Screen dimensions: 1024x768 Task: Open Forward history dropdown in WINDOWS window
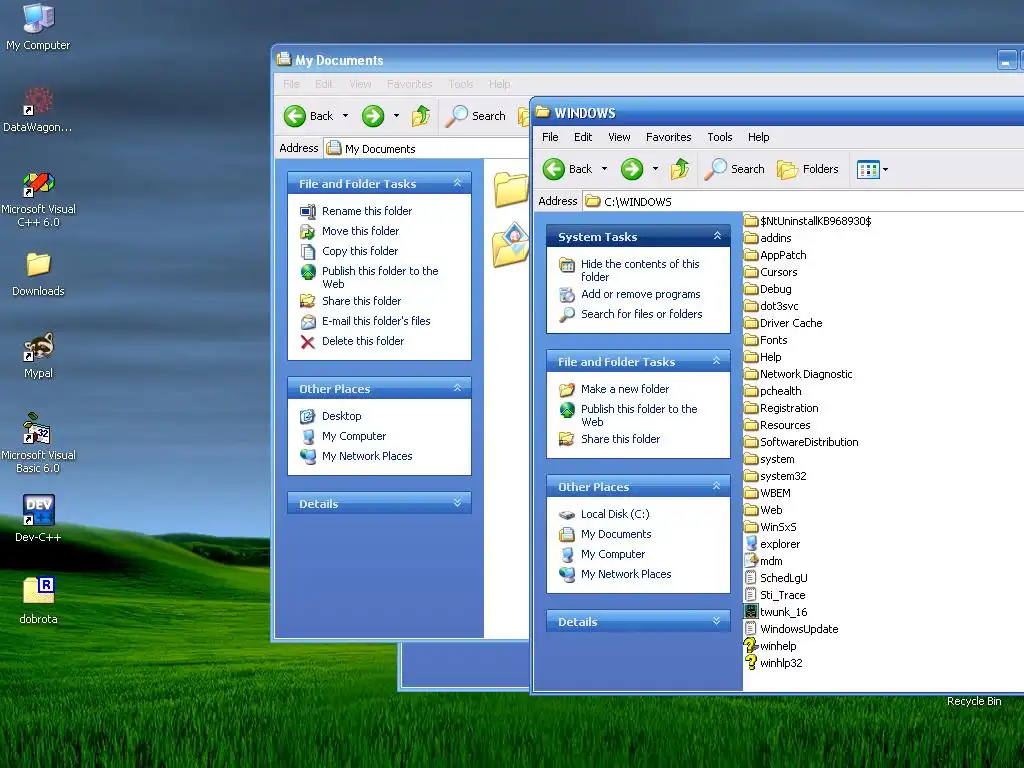(655, 169)
